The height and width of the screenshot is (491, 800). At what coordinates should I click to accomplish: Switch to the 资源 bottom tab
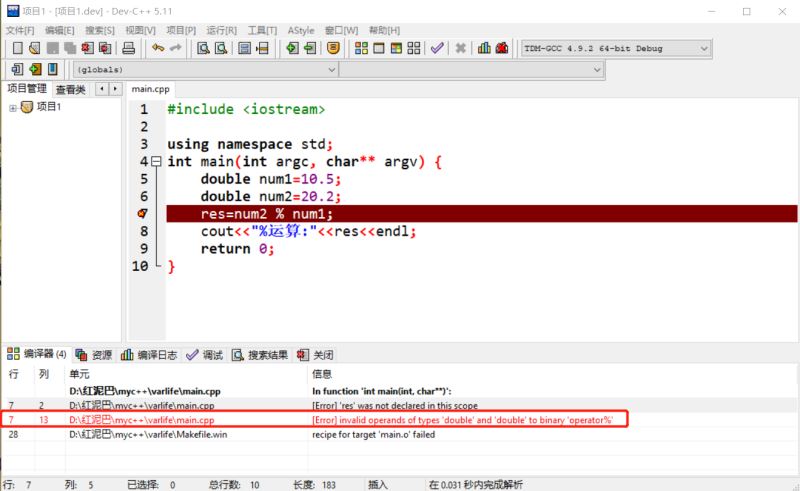click(94, 355)
